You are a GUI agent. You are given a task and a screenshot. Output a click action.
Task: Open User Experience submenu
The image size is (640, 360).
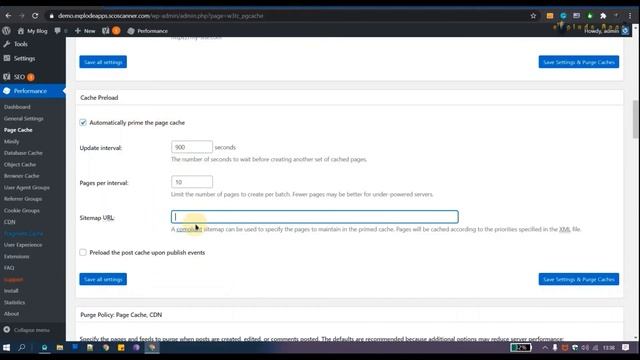click(23, 245)
